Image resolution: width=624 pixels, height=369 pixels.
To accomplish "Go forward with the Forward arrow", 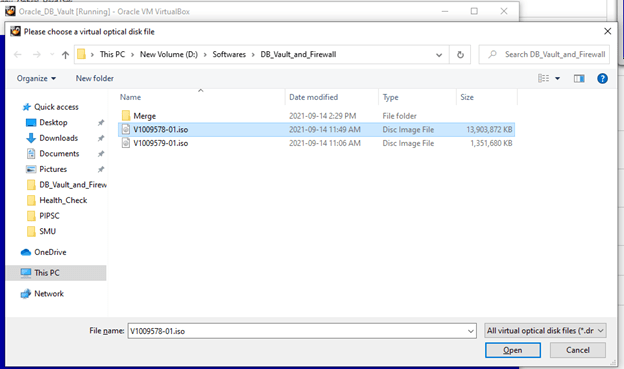I will tap(37, 55).
